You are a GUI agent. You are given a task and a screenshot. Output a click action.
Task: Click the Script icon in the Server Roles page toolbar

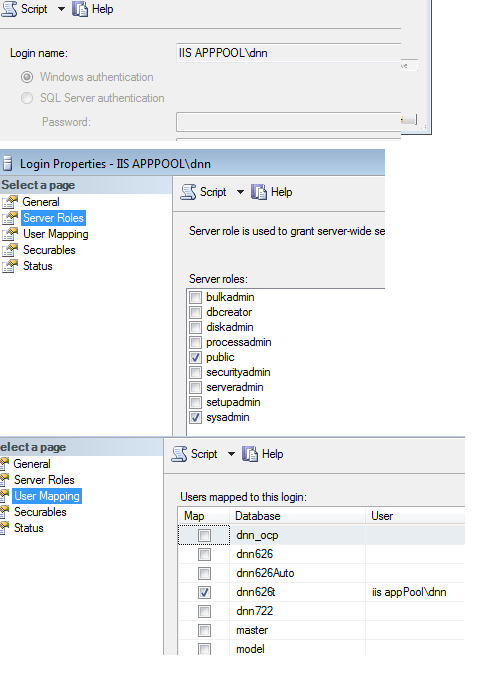[x=188, y=192]
